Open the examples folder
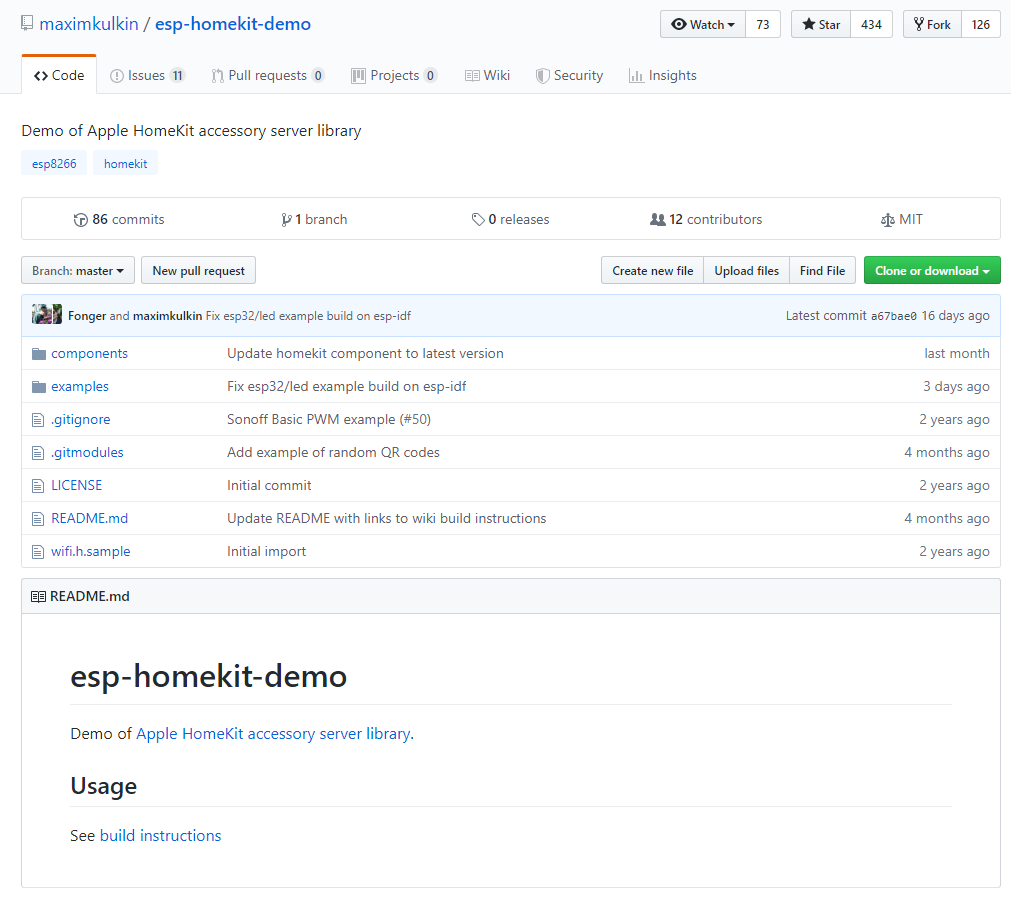The image size is (1011, 898). click(x=80, y=386)
